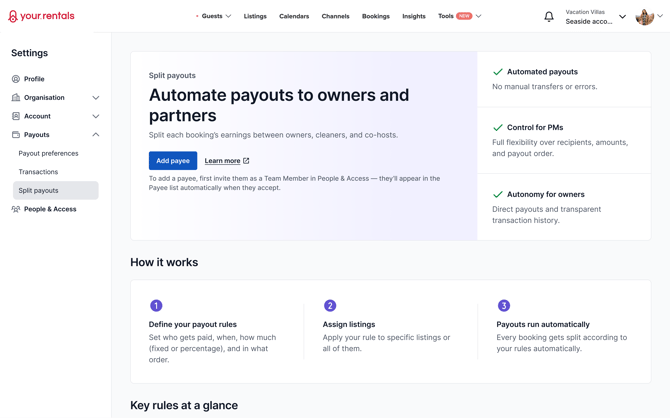
Task: Open Channels in top navigation
Action: tap(335, 16)
